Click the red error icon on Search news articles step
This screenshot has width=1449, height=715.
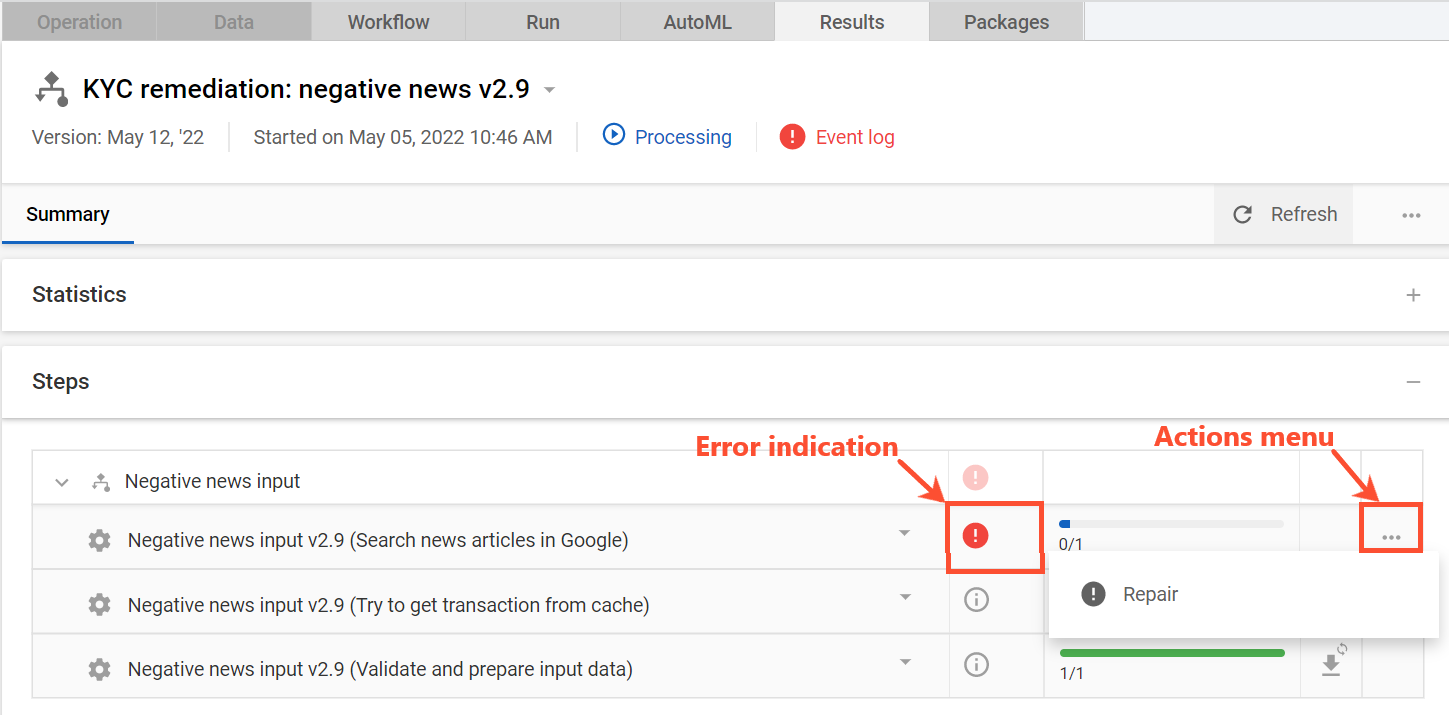[x=975, y=536]
